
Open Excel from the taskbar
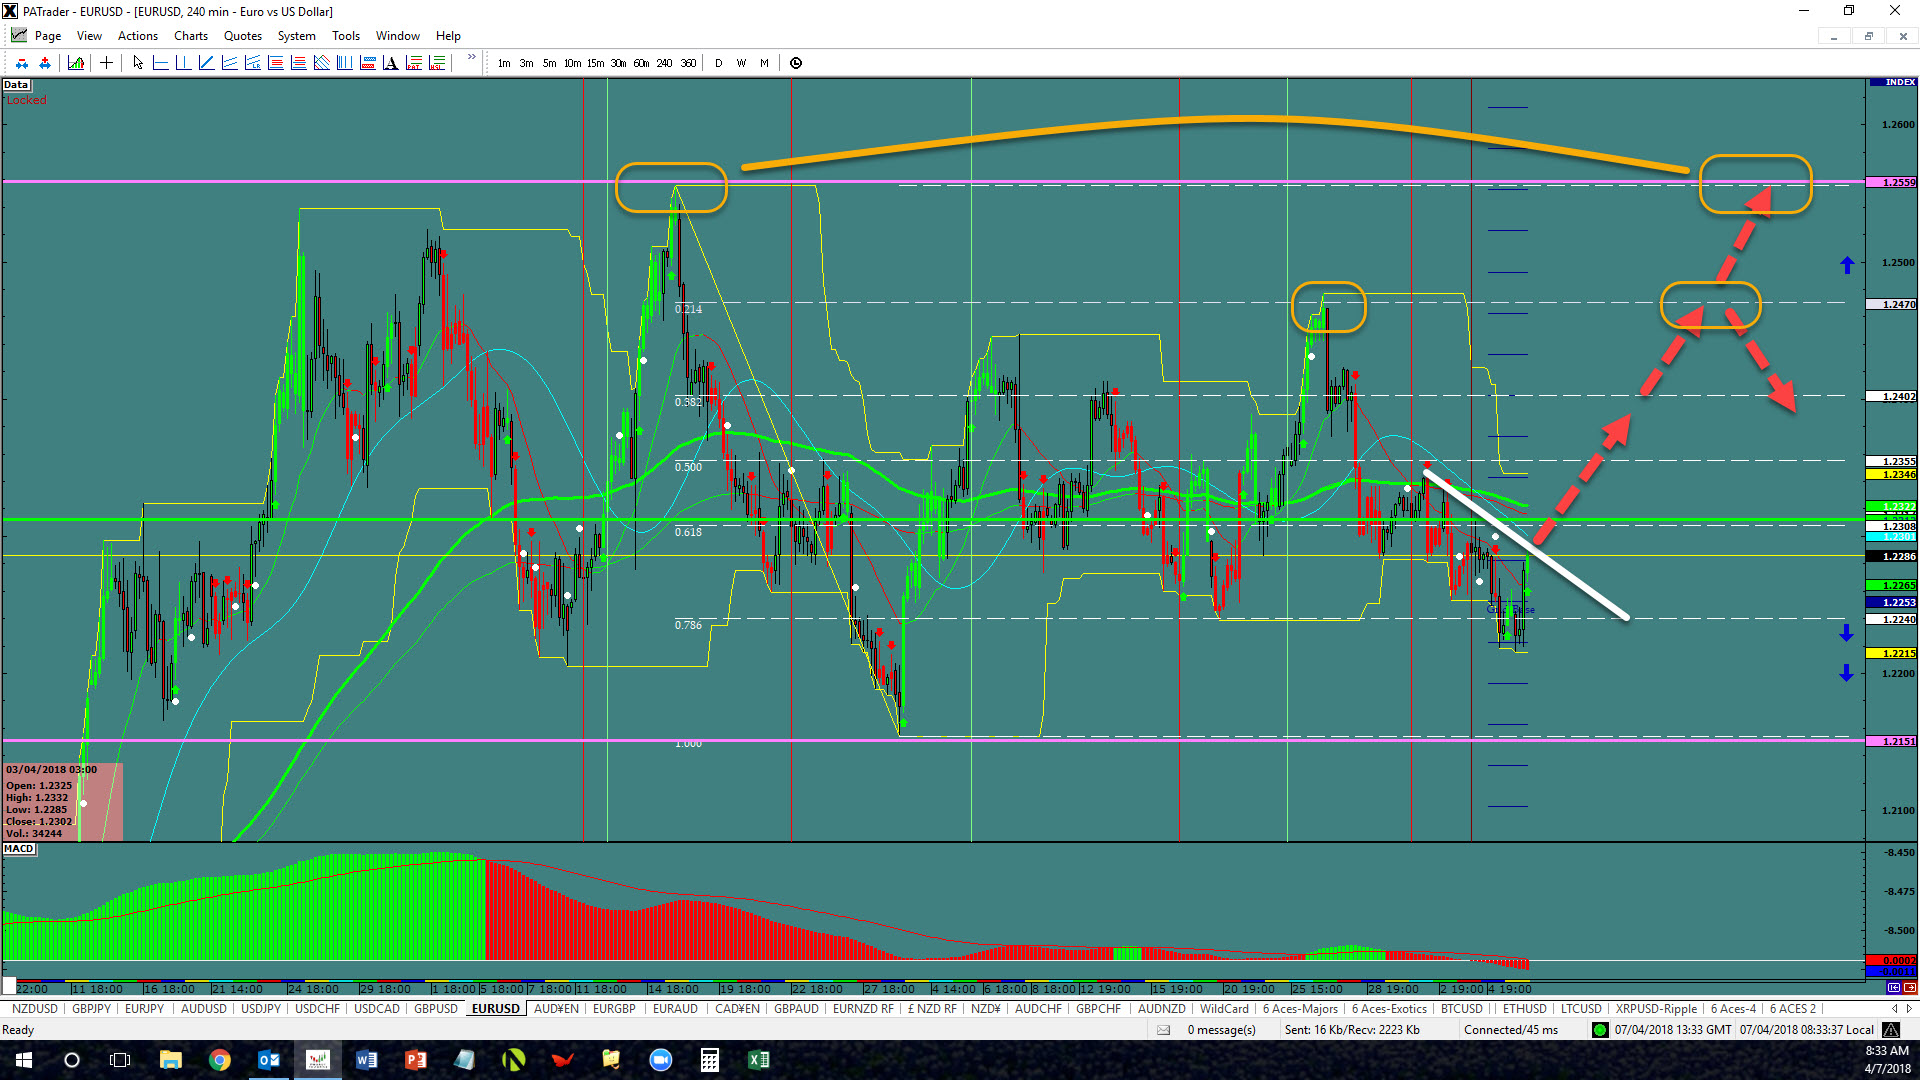coord(758,1060)
